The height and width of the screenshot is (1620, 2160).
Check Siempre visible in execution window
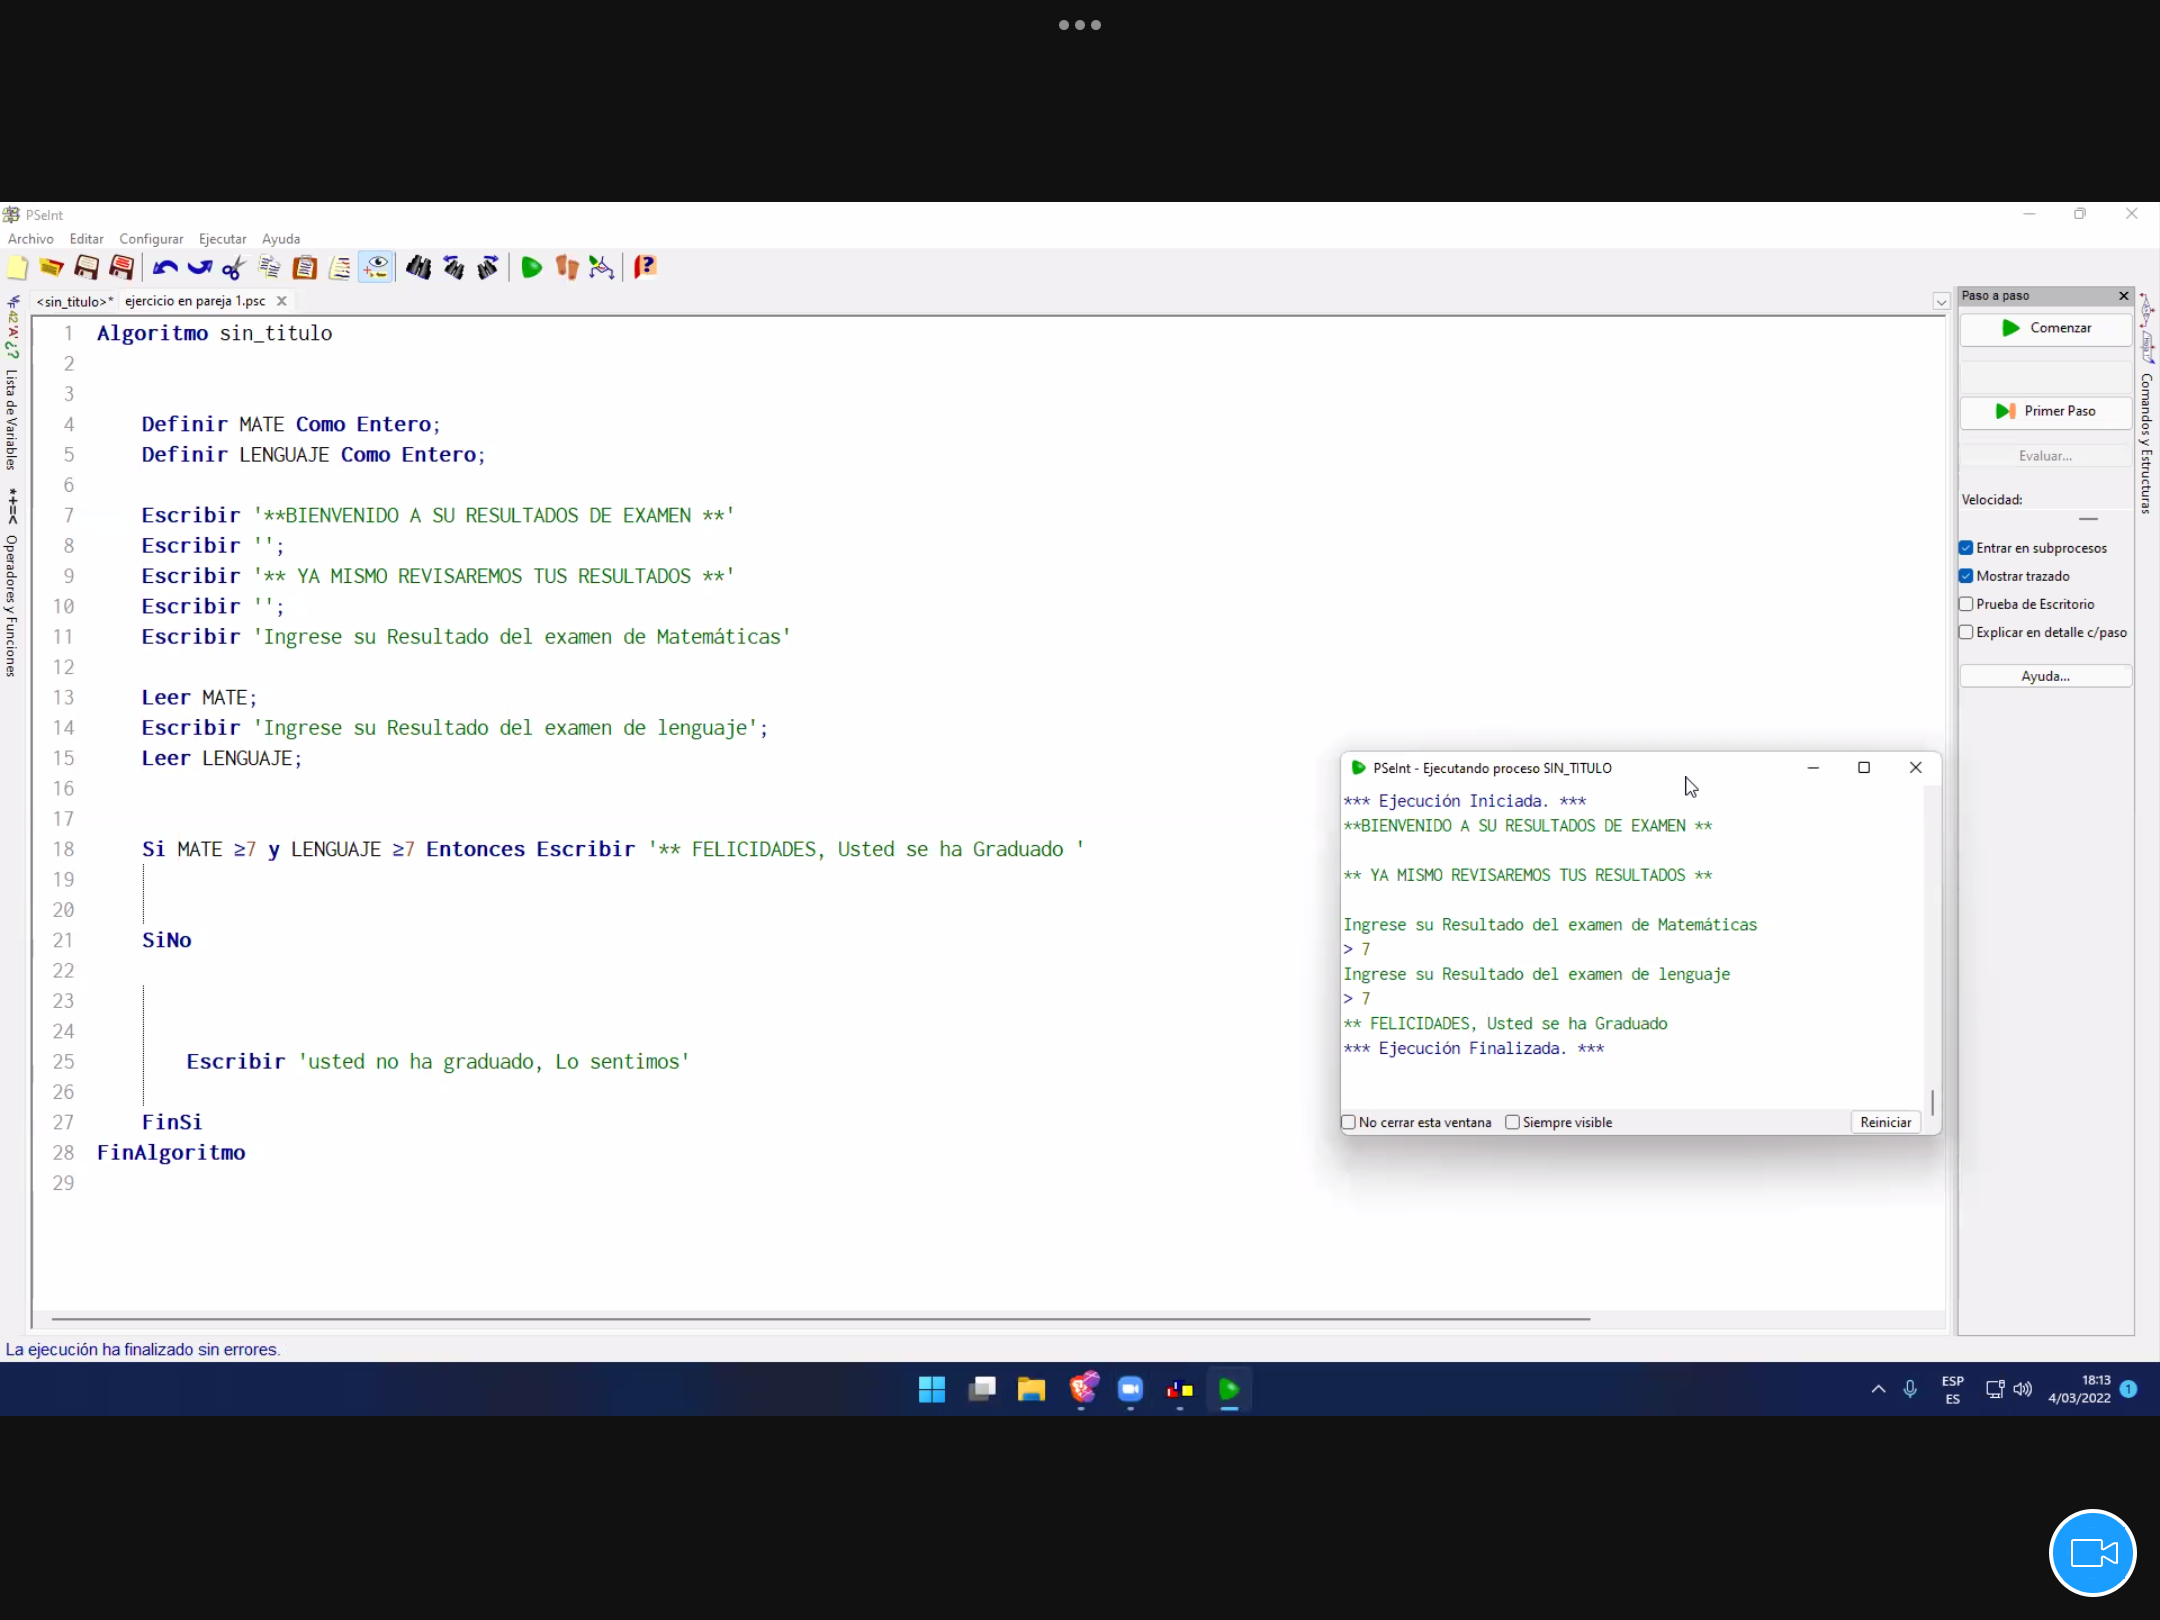tap(1513, 1122)
